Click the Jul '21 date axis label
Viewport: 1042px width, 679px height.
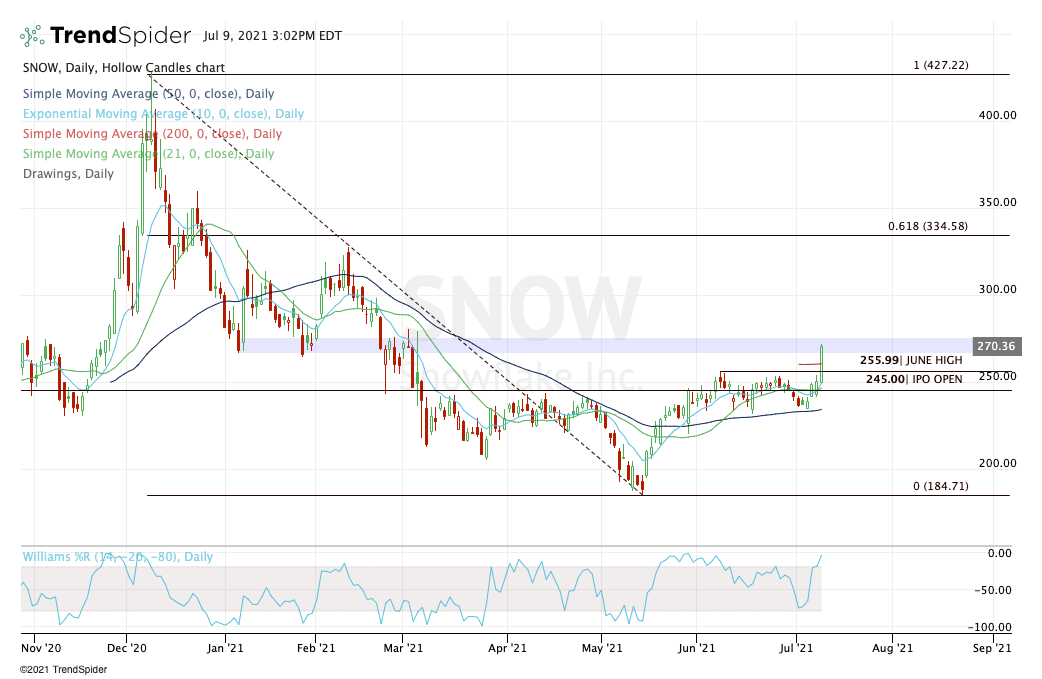pos(796,648)
